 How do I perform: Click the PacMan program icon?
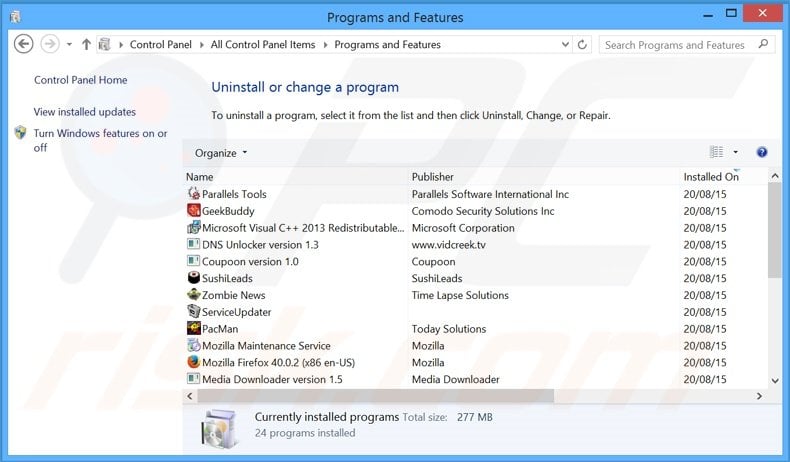click(193, 328)
